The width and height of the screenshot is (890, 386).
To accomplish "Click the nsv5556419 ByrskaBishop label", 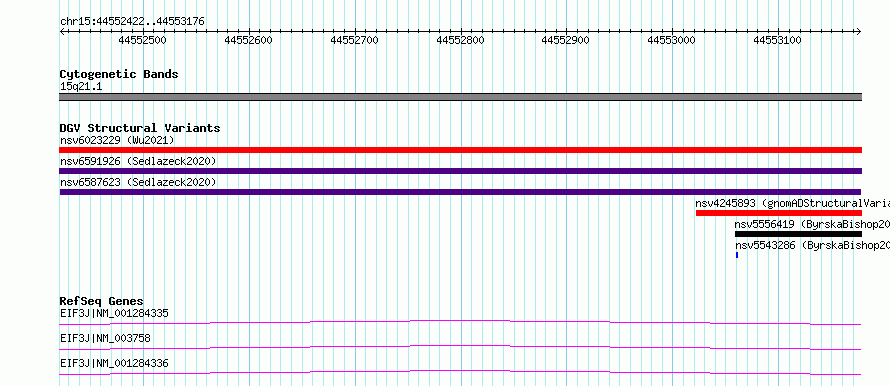I will [812, 224].
